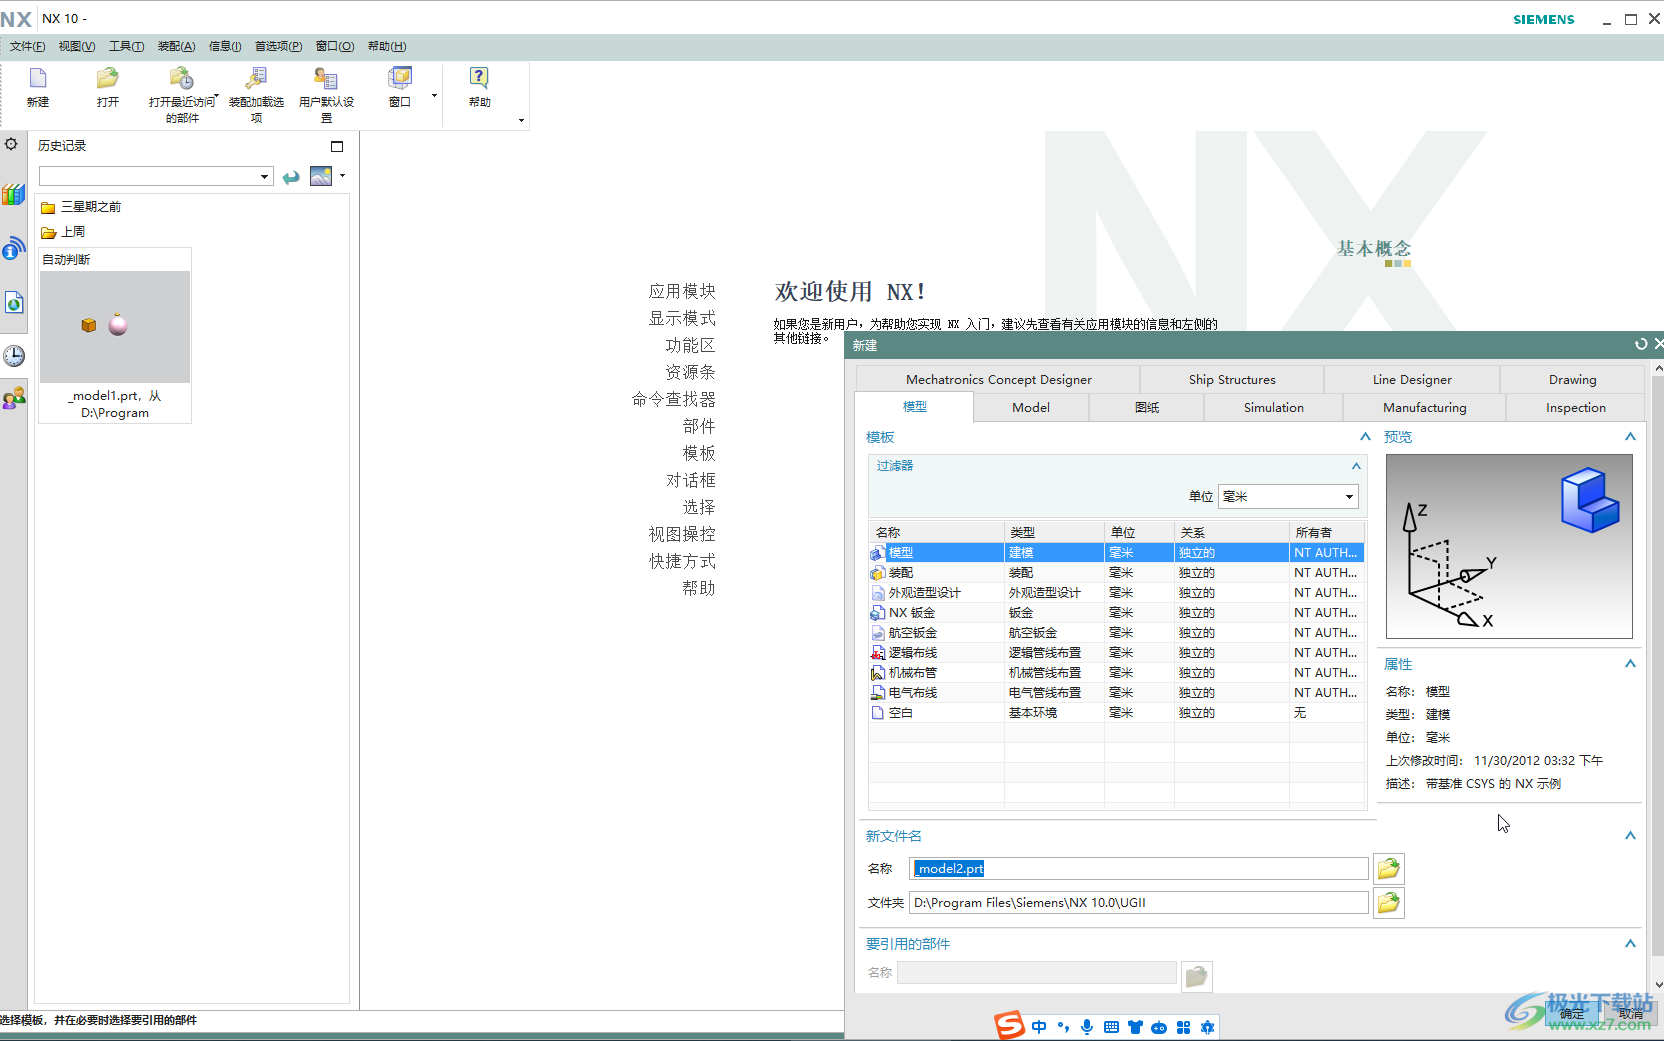Browse for folder location icon
This screenshot has width=1664, height=1041.
coord(1389,903)
